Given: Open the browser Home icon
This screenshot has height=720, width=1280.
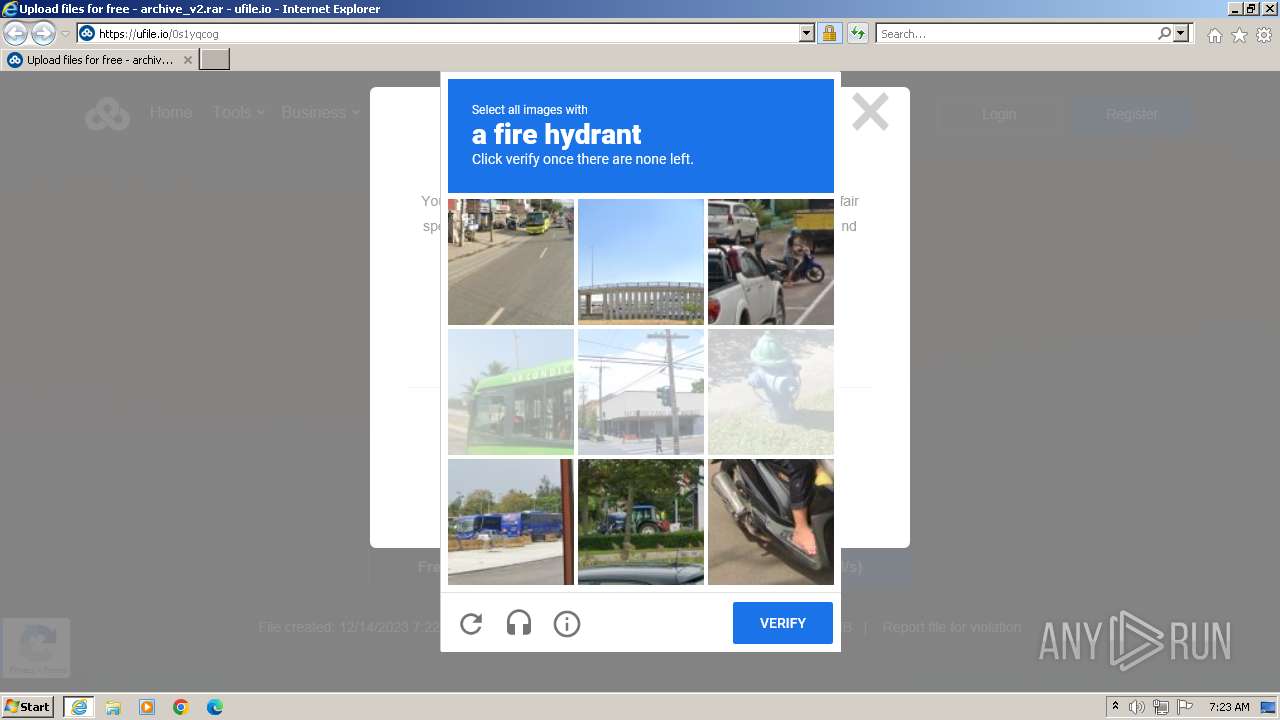Looking at the screenshot, I should tap(1214, 35).
